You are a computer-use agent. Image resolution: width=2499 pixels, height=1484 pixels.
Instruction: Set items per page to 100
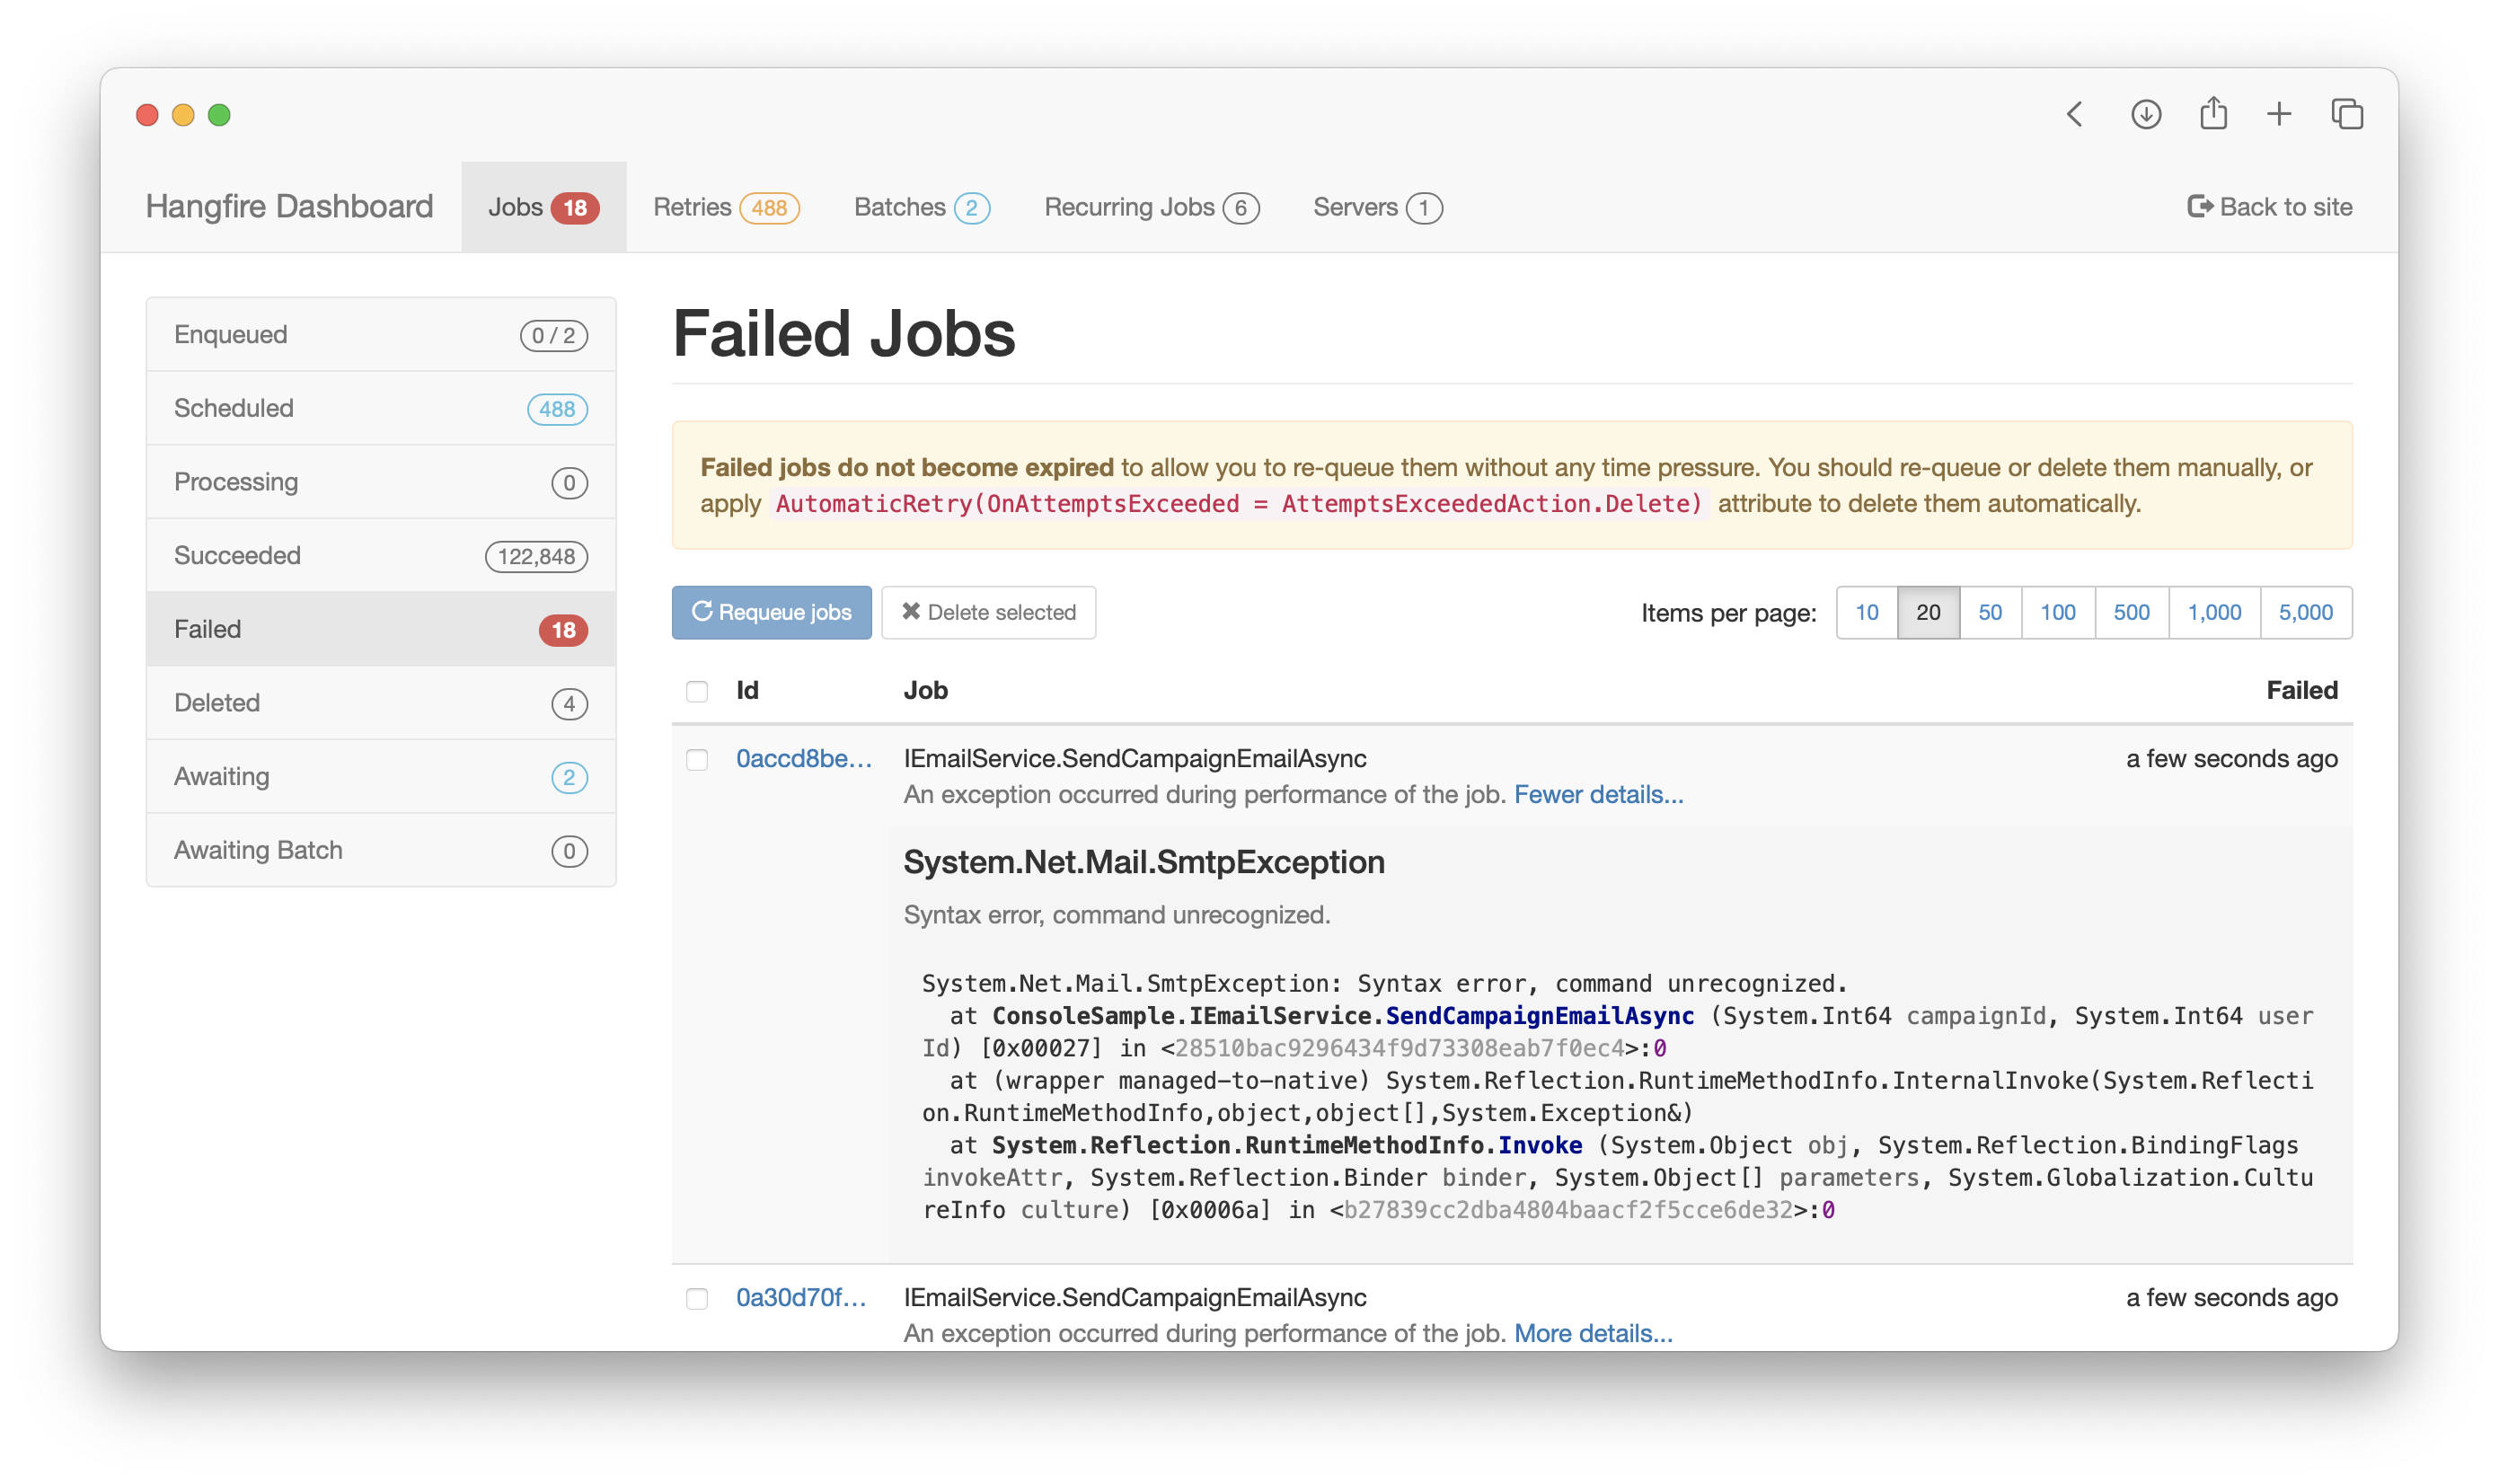click(2057, 612)
